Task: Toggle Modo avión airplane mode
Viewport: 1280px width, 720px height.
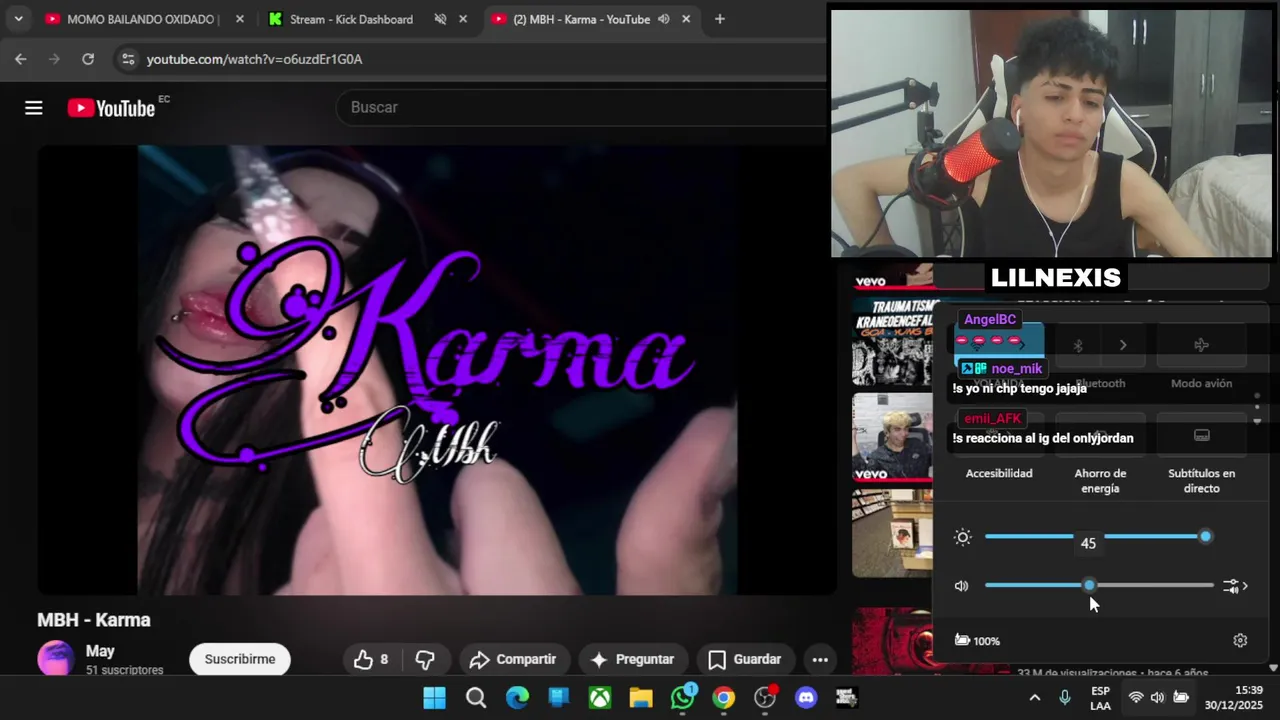Action: tap(1201, 345)
